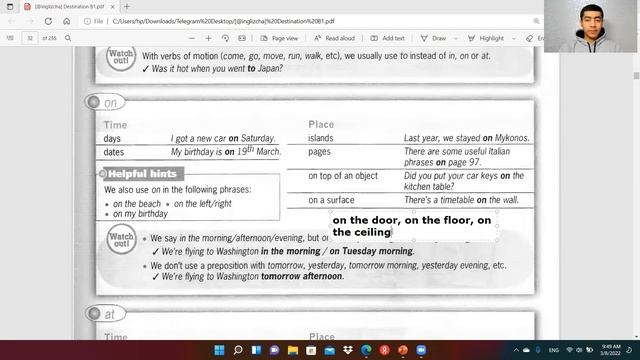
Task: Click the ENG language indicator
Action: pyautogui.click(x=553, y=350)
